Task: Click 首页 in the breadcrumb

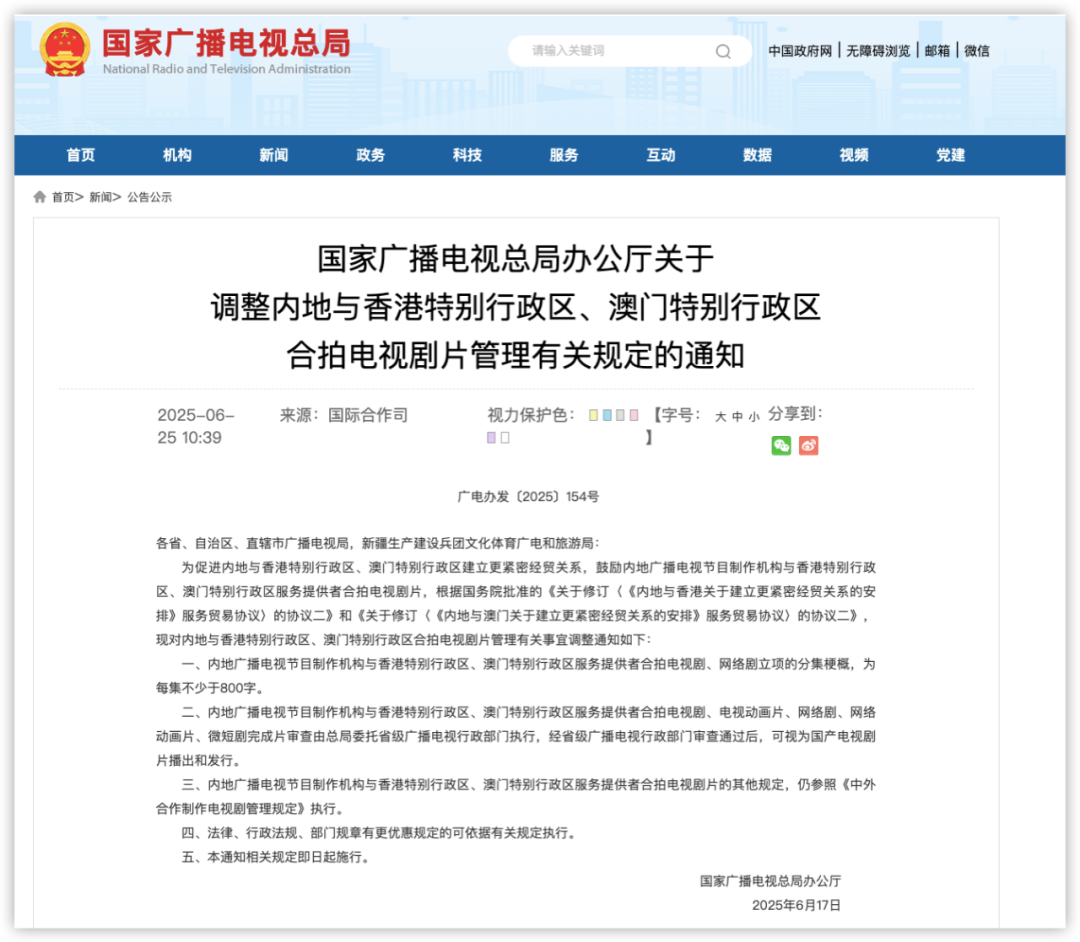Action: 63,197
